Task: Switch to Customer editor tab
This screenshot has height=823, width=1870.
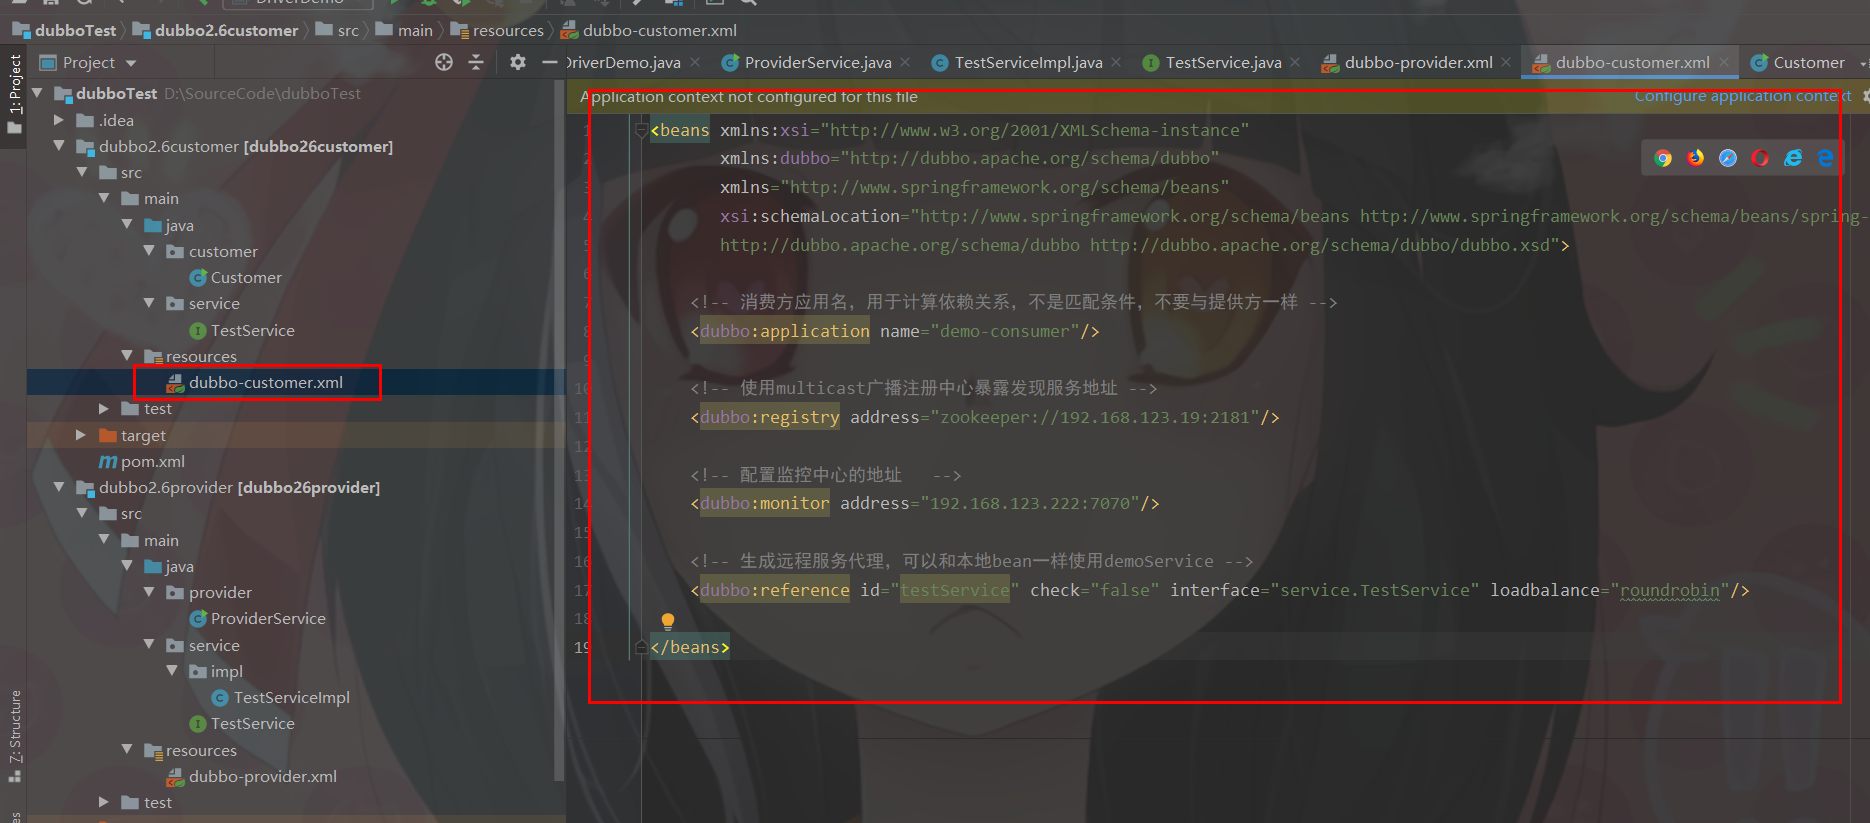Action: tap(1798, 62)
